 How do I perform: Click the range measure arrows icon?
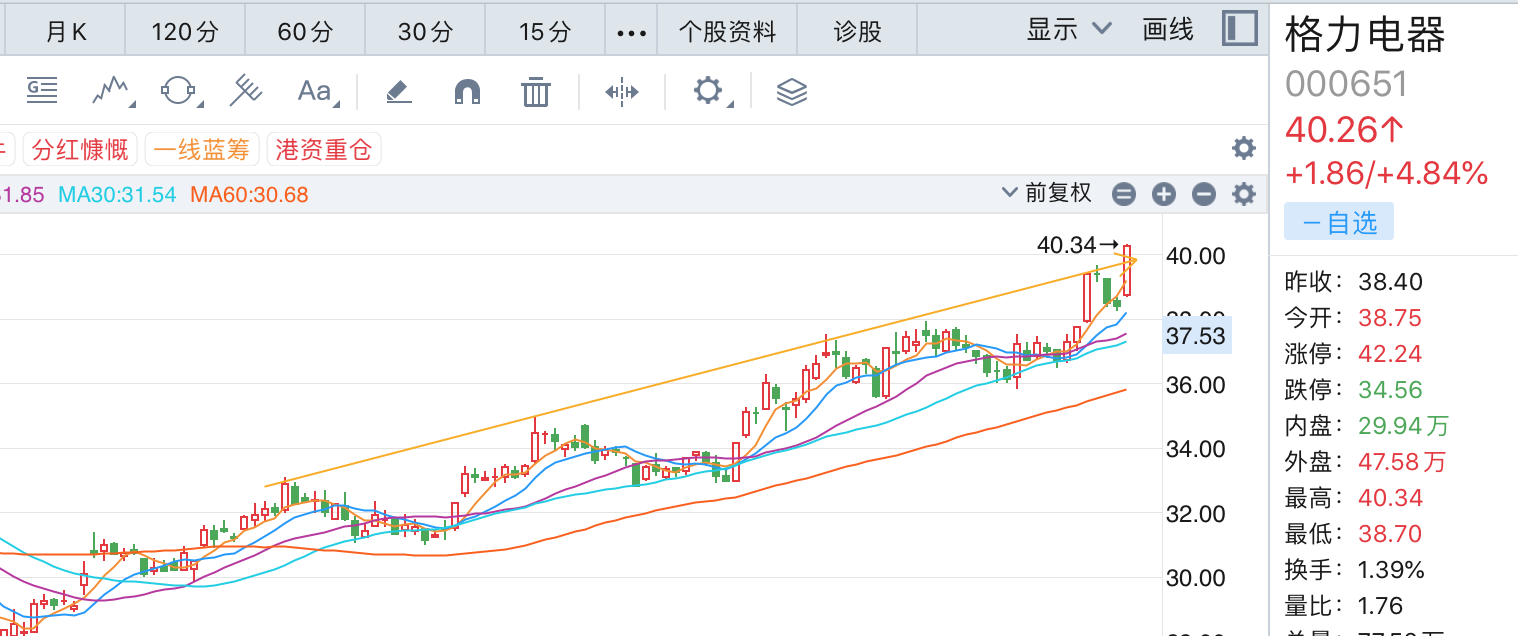[621, 92]
